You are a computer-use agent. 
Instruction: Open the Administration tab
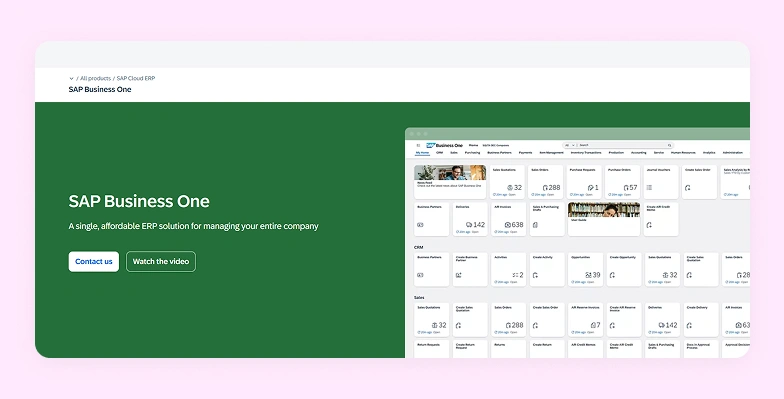pyautogui.click(x=732, y=153)
